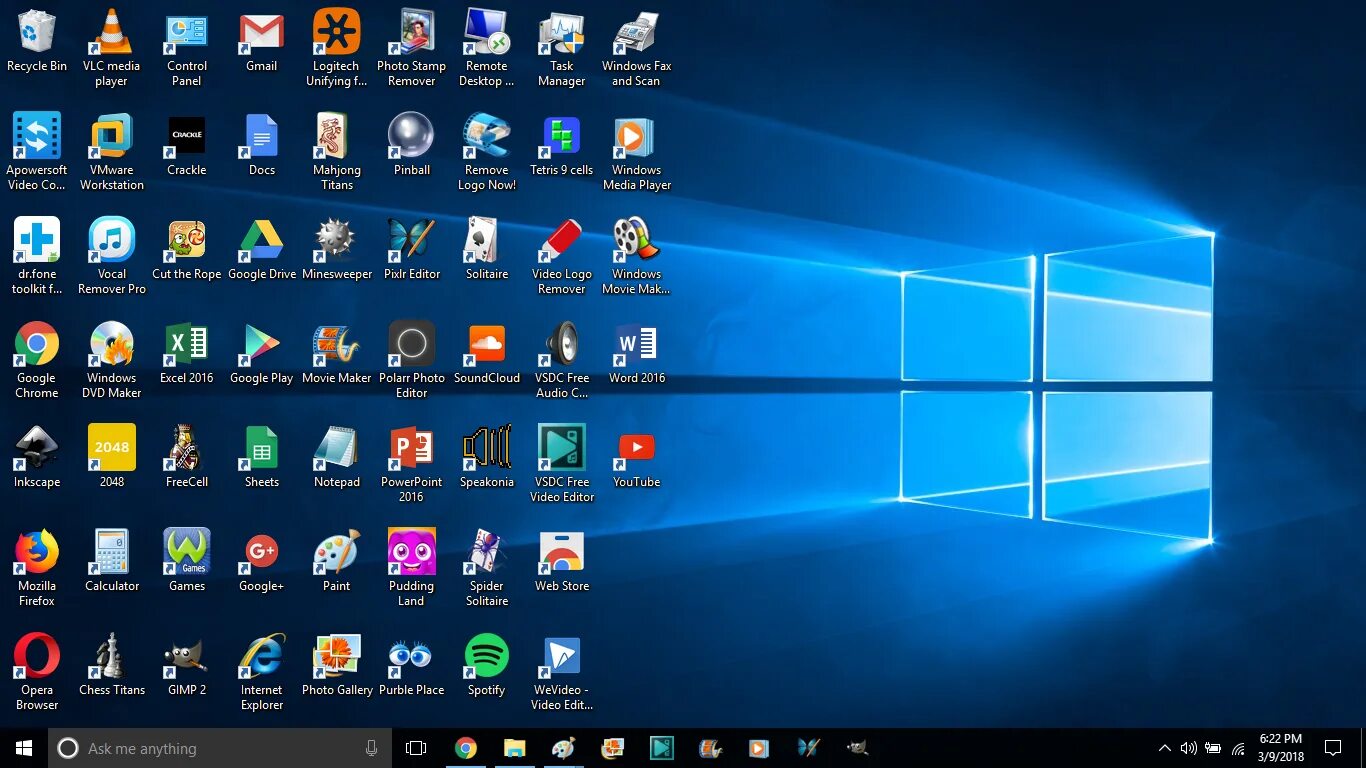Open File Explorer from the taskbar
The width and height of the screenshot is (1366, 768).
[514, 748]
